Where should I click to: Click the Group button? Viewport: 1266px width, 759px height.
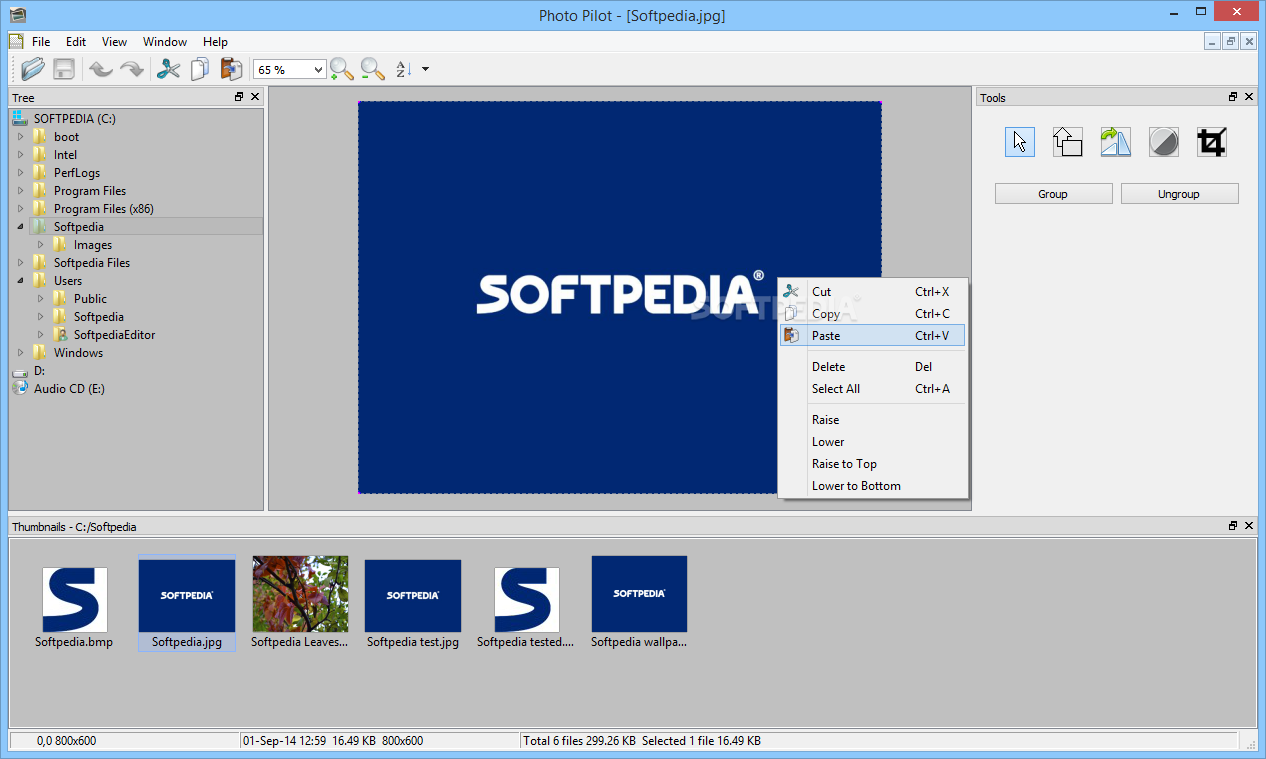pyautogui.click(x=1053, y=194)
